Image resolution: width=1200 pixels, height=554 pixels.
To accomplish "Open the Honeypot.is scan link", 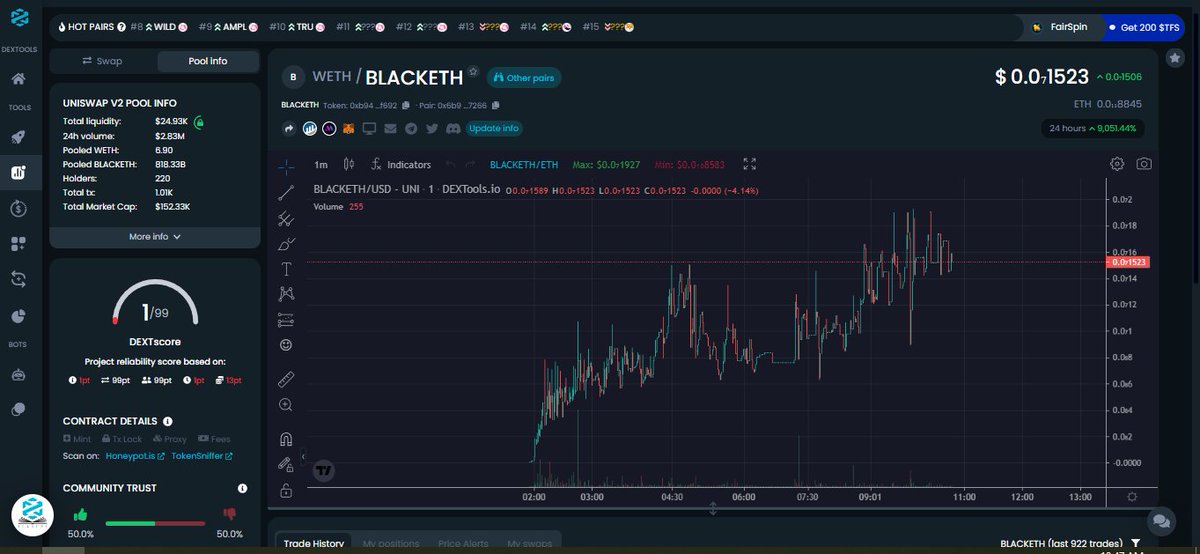I will 135,456.
